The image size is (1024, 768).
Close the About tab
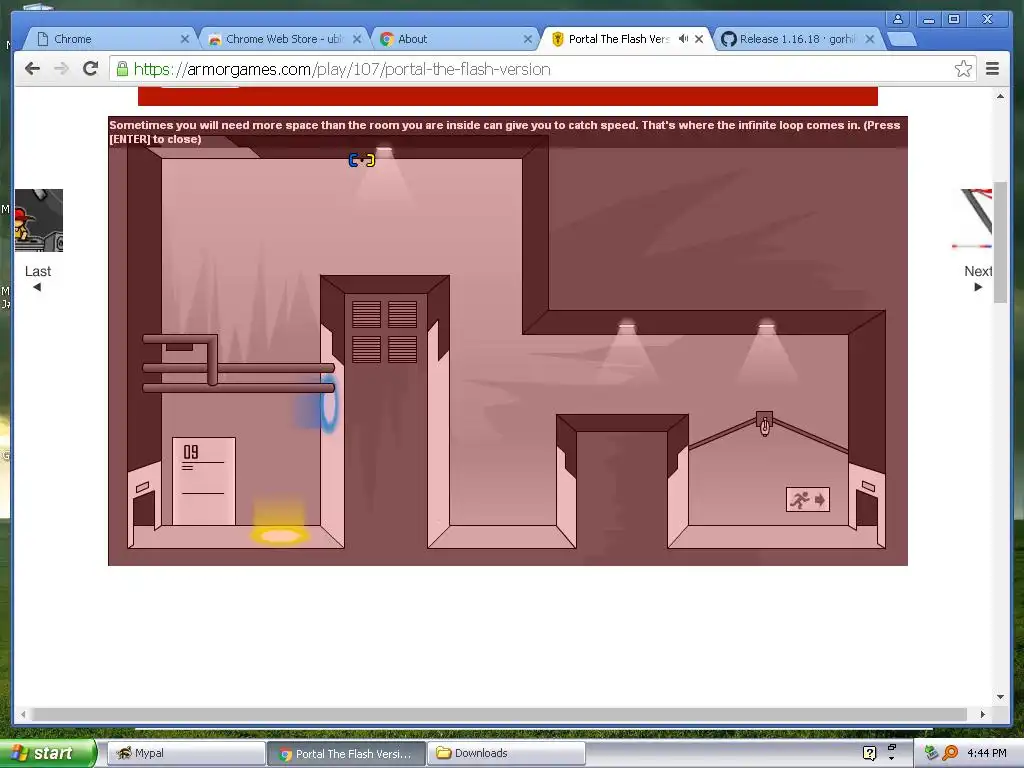point(528,39)
